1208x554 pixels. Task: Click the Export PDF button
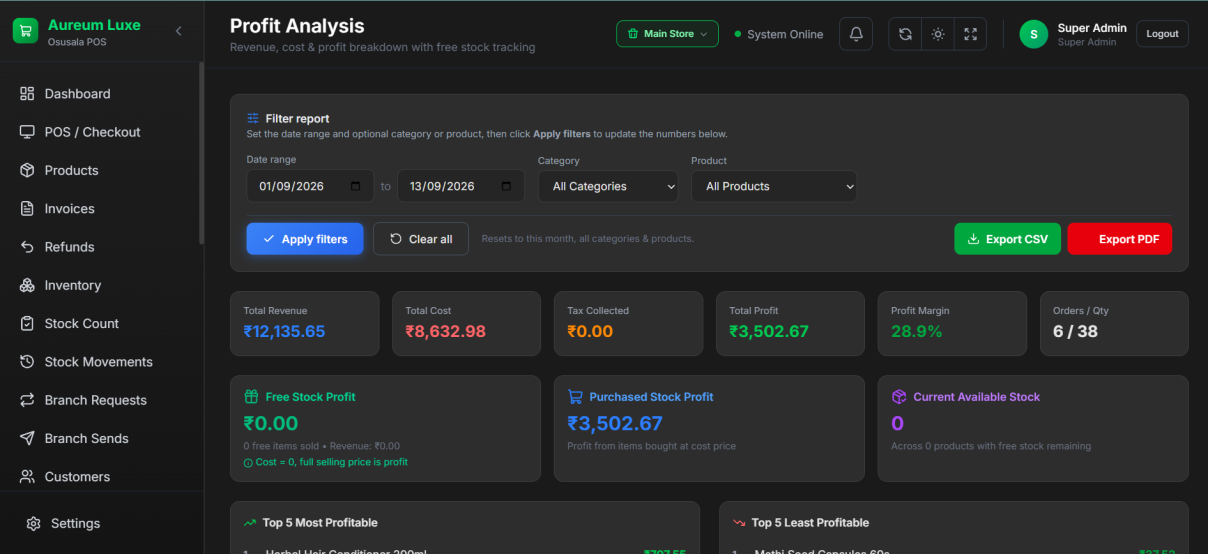click(x=1120, y=239)
